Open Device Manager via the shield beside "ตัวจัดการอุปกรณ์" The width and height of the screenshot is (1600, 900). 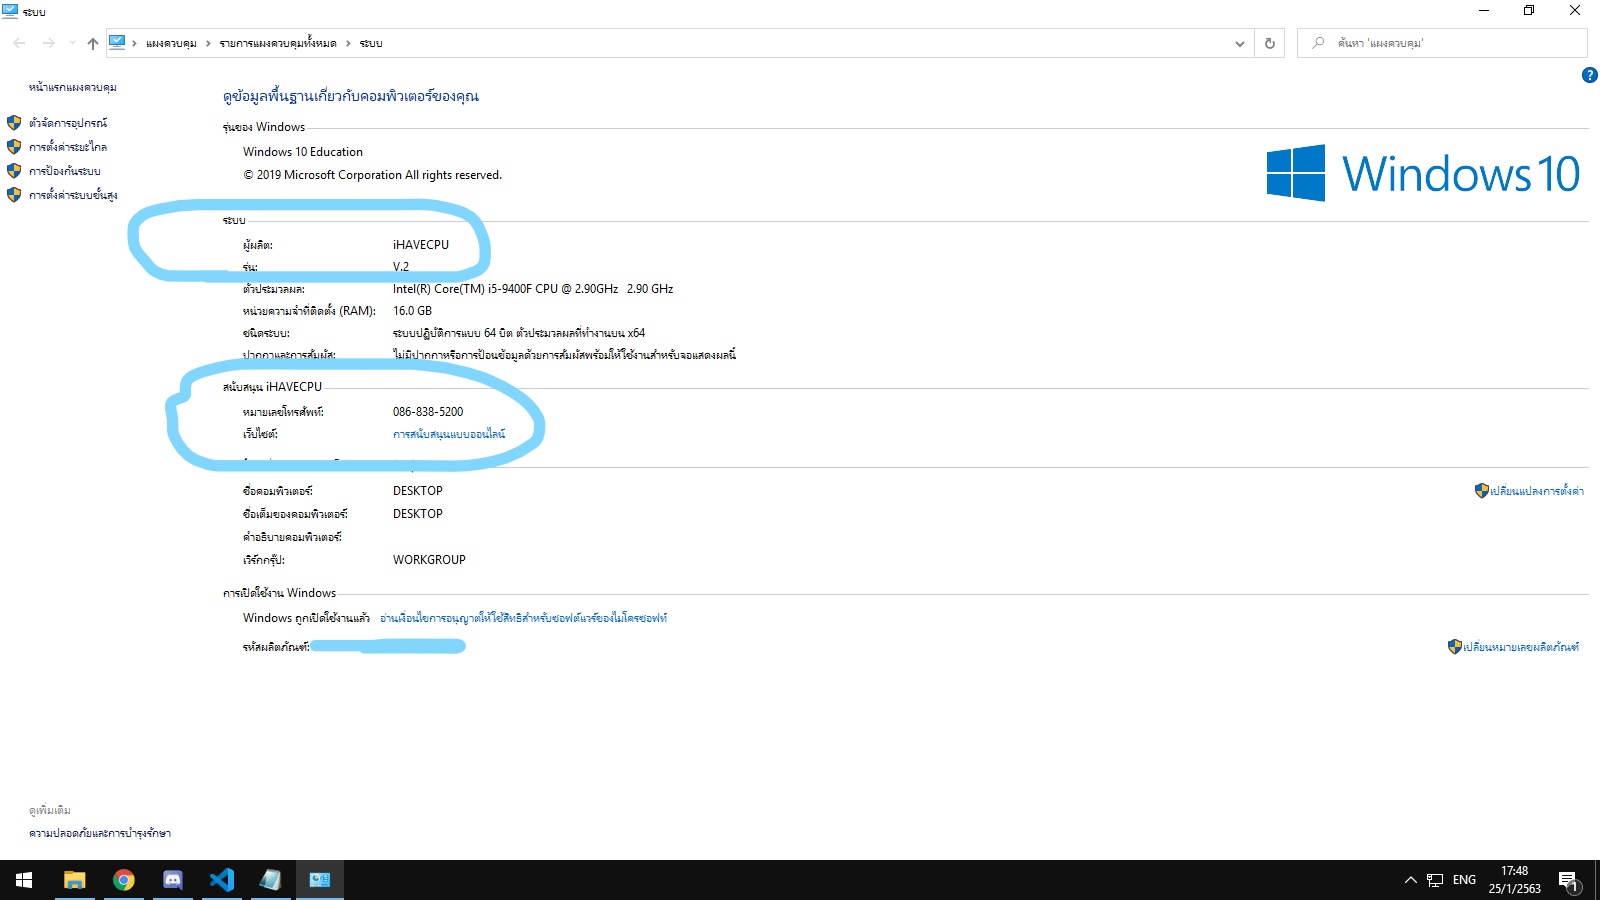pos(14,123)
